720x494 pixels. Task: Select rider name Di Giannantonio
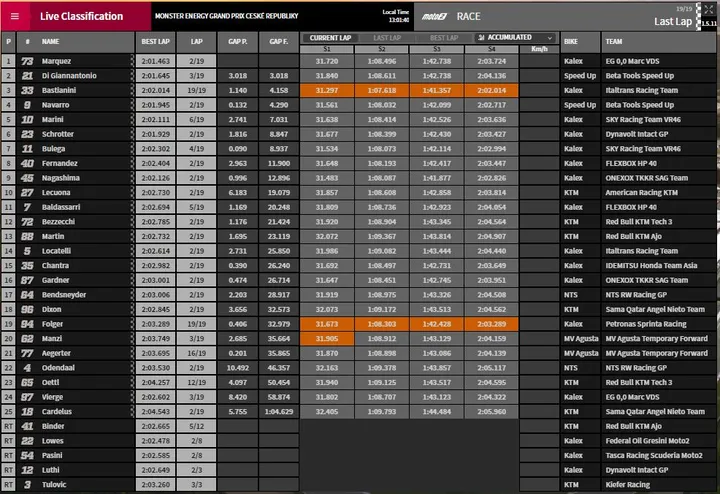pyautogui.click(x=69, y=76)
